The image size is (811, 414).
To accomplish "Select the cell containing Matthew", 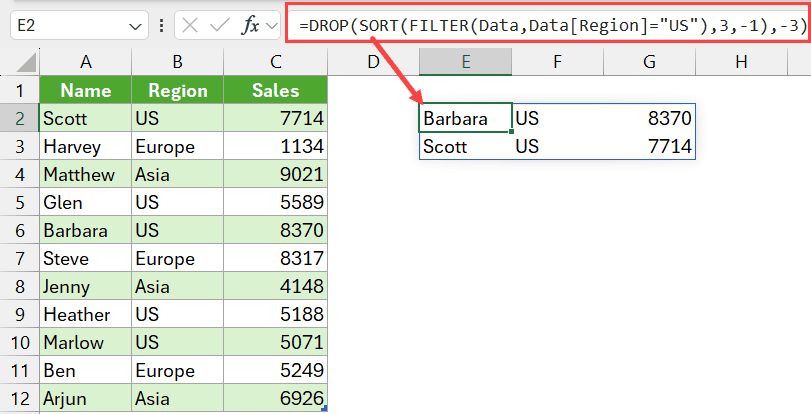I will (86, 174).
